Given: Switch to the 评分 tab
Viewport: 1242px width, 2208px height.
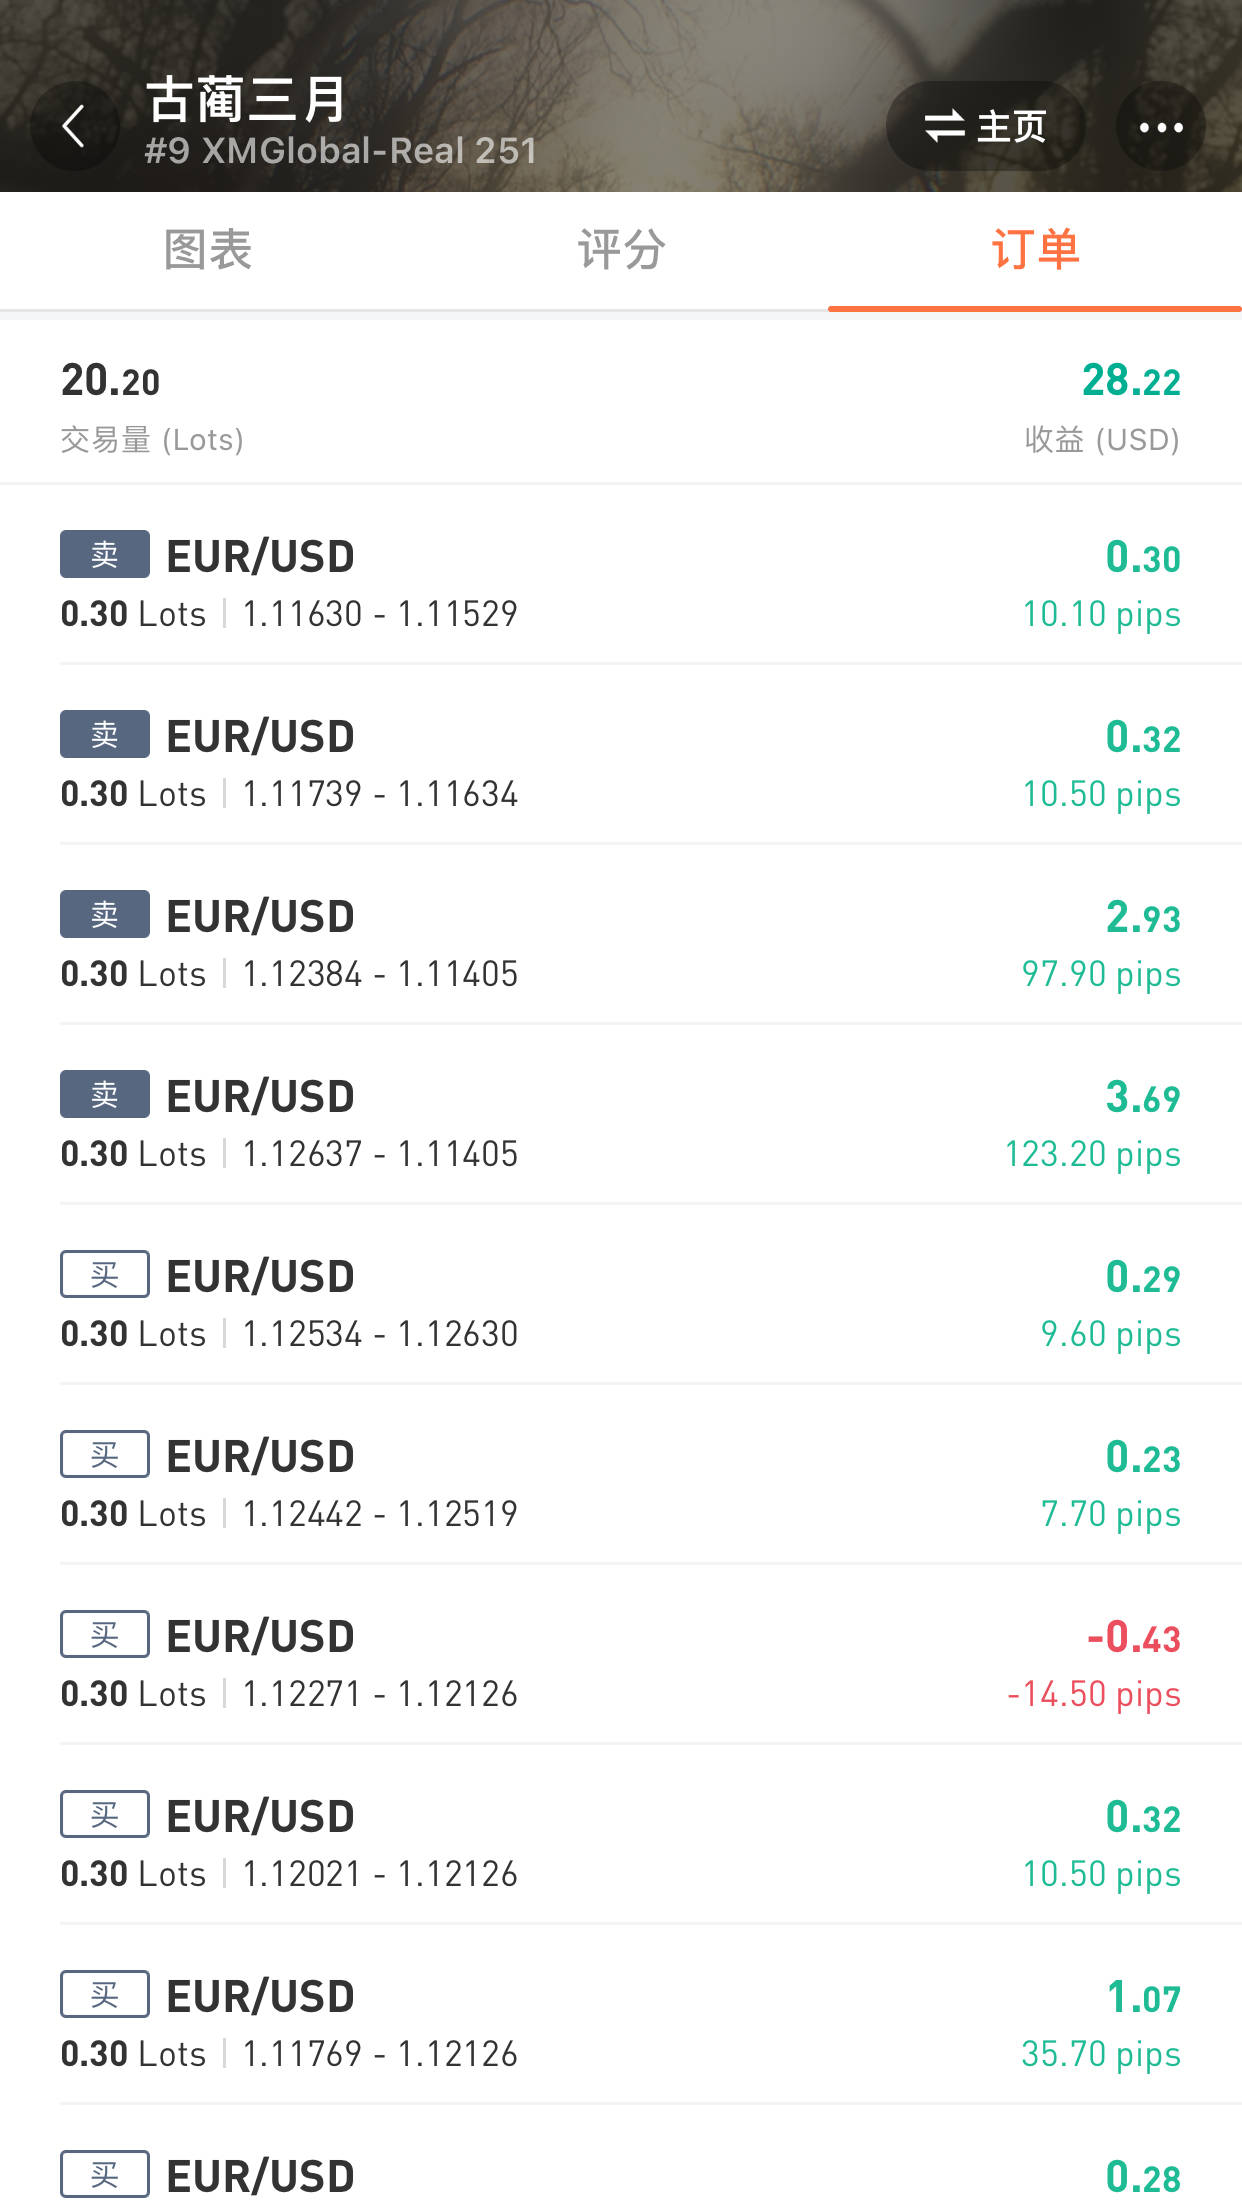Looking at the screenshot, I should (621, 250).
